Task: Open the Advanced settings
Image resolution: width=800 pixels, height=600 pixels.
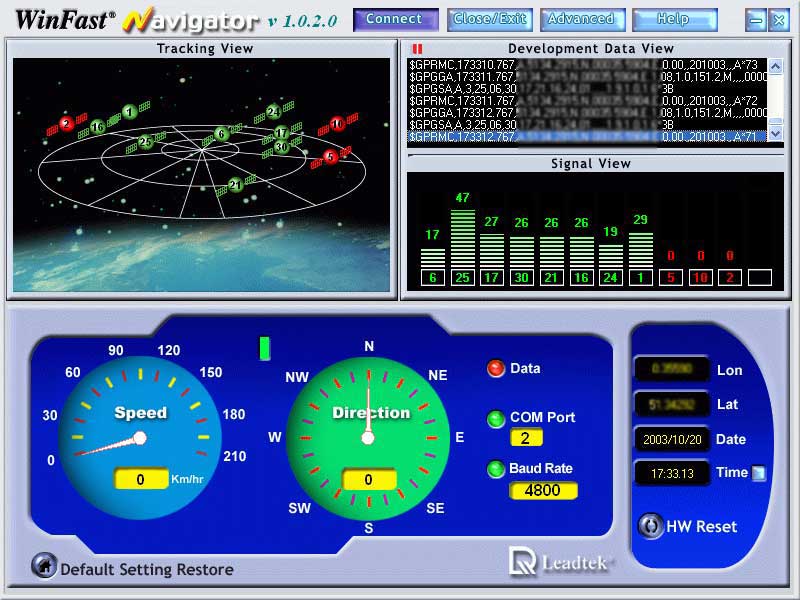Action: 582,19
